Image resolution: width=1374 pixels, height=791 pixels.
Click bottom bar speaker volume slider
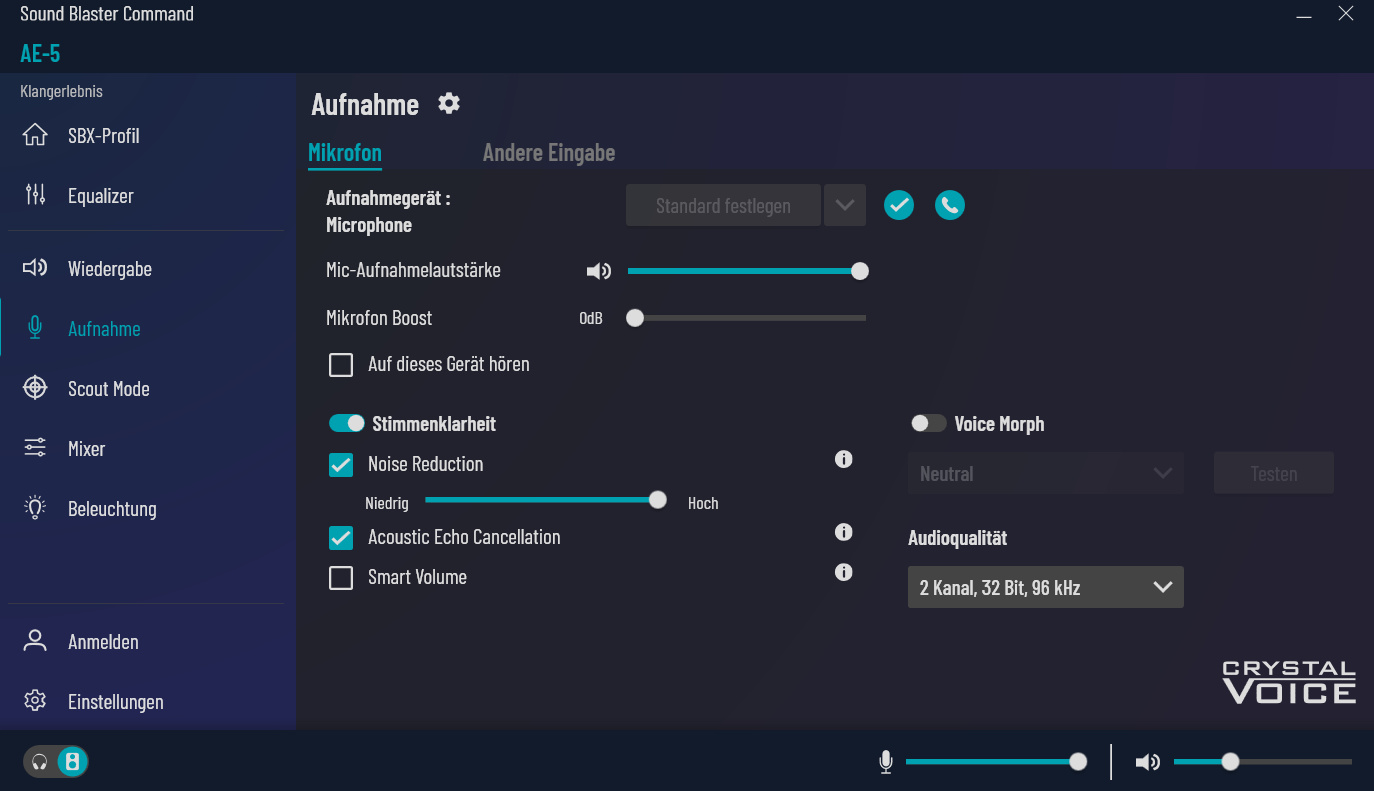(x=1263, y=762)
